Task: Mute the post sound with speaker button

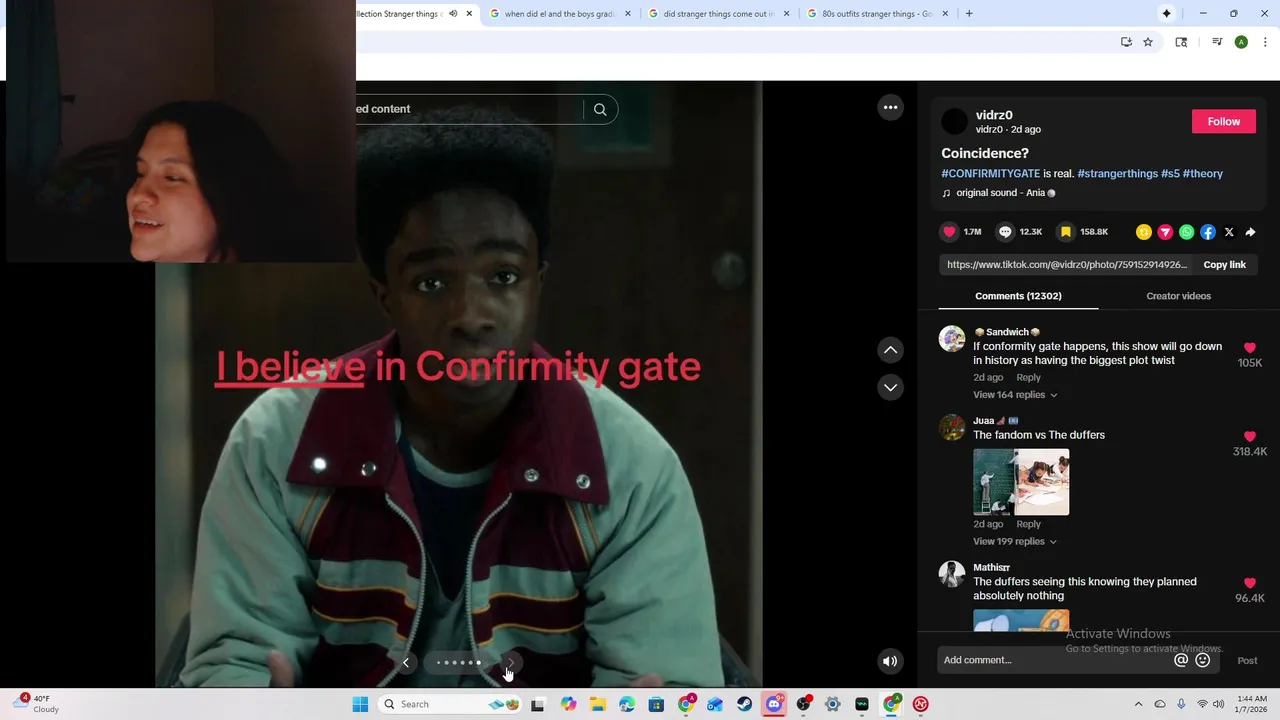Action: point(890,661)
